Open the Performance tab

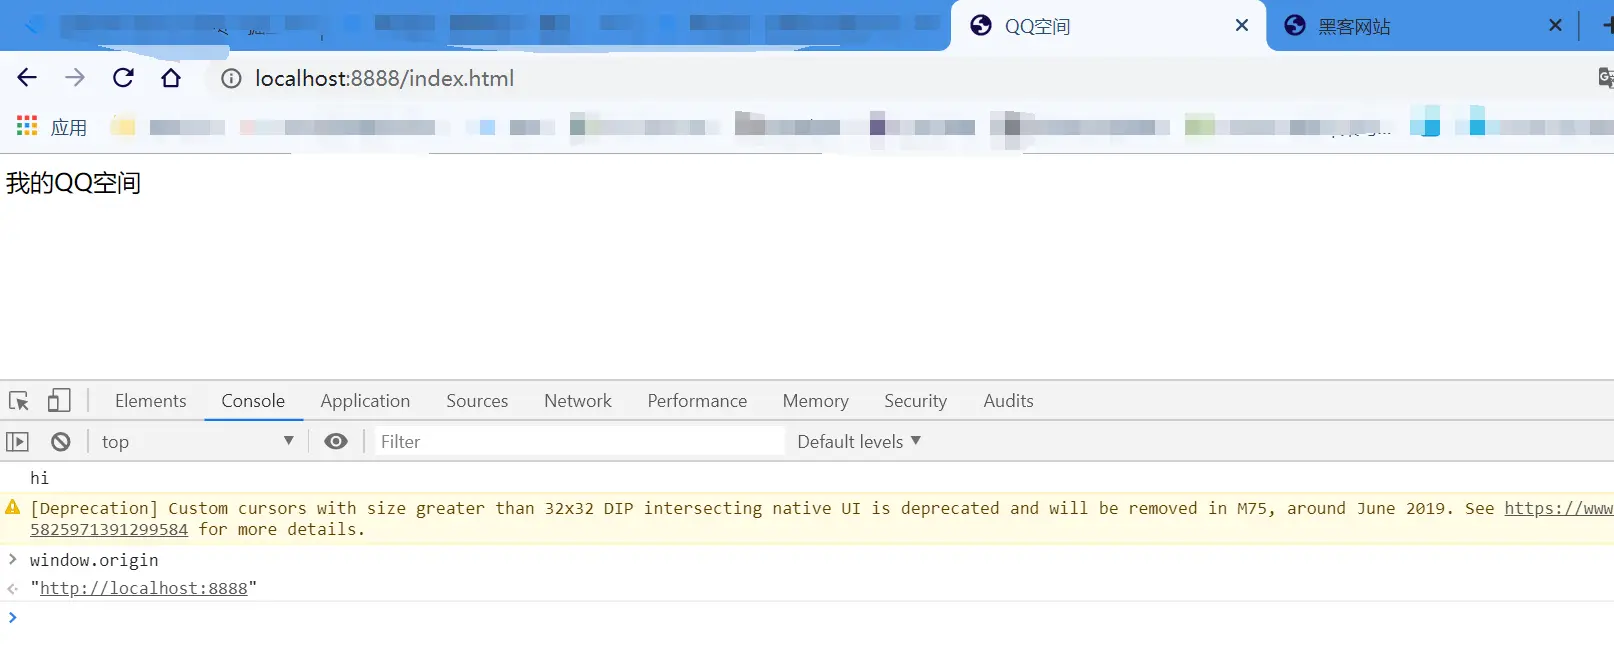tap(697, 401)
